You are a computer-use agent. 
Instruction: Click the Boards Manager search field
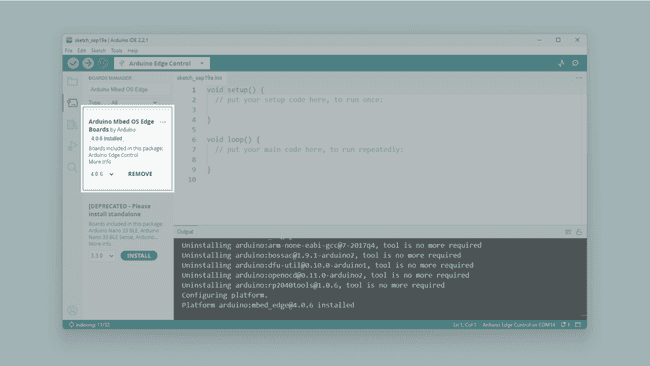pos(129,90)
